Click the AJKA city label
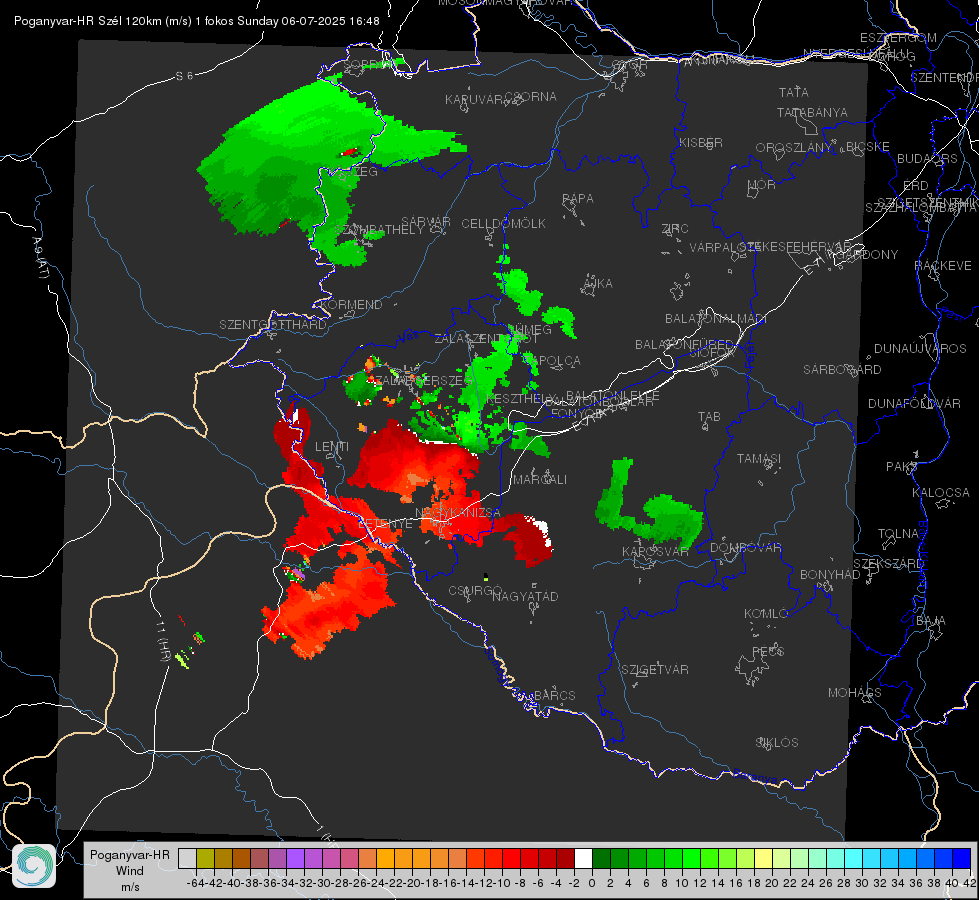979x900 pixels. click(598, 283)
